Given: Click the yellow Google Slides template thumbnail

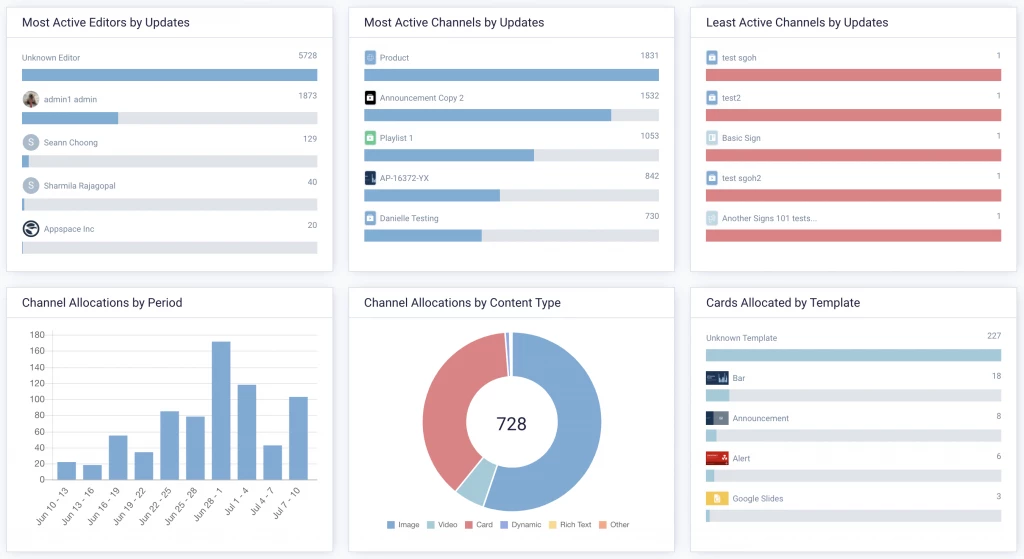Looking at the screenshot, I should [717, 498].
